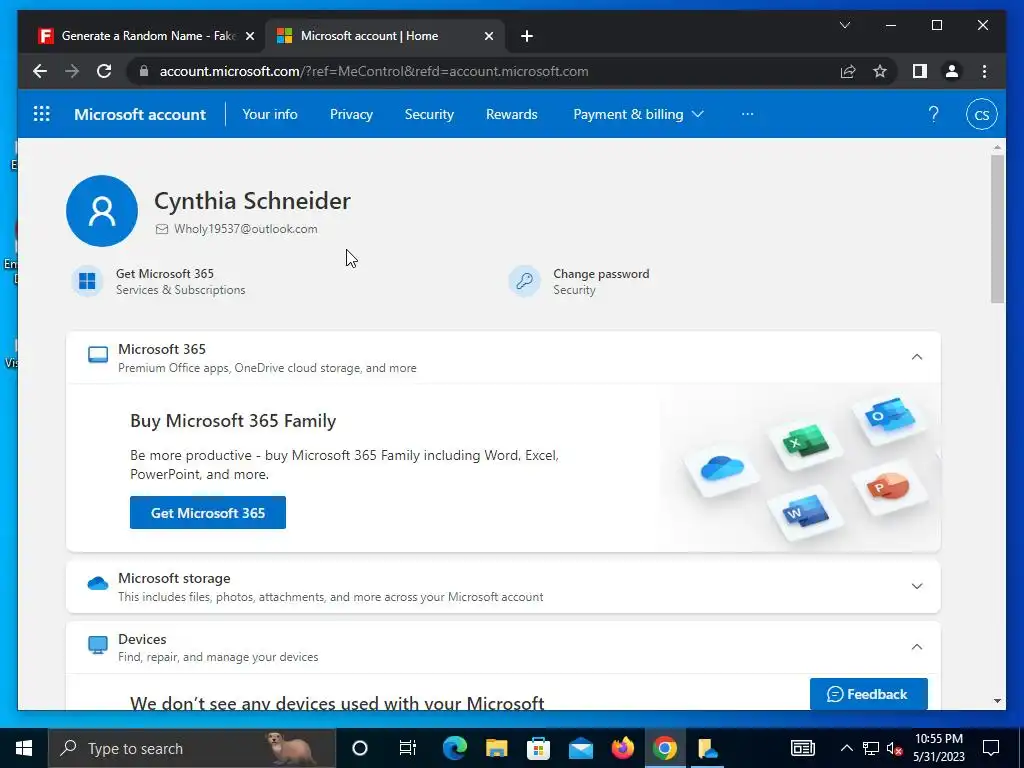1024x768 pixels.
Task: Open the Chrome side panel icon
Action: tap(920, 71)
